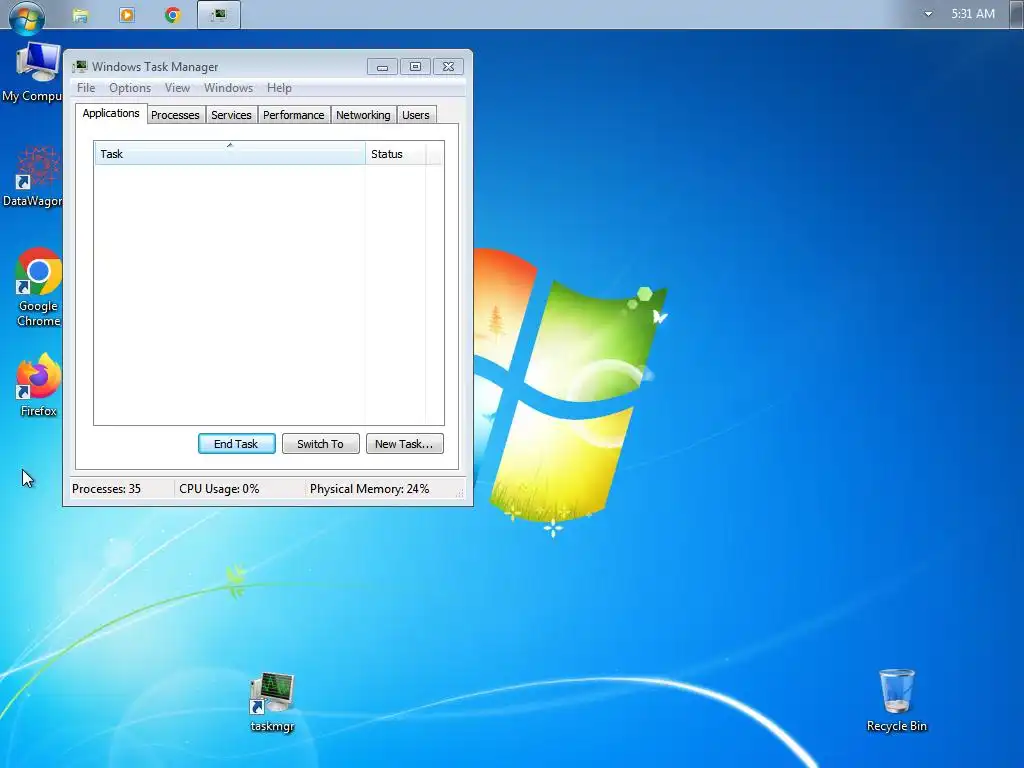Open the Help menu

[279, 88]
